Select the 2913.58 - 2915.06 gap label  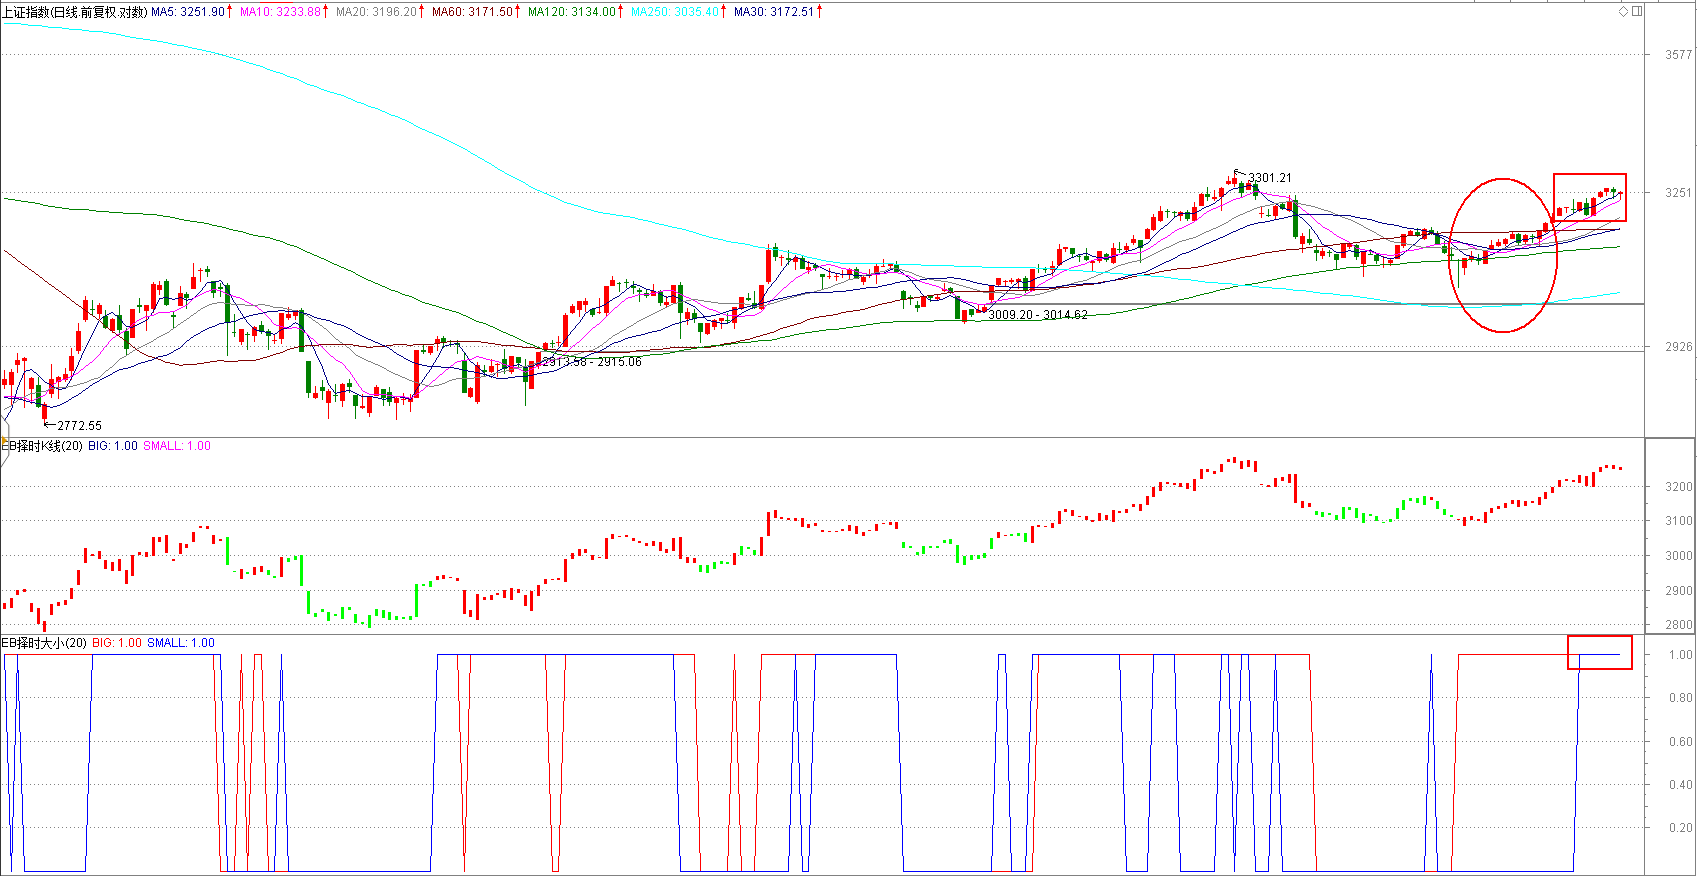(x=592, y=362)
